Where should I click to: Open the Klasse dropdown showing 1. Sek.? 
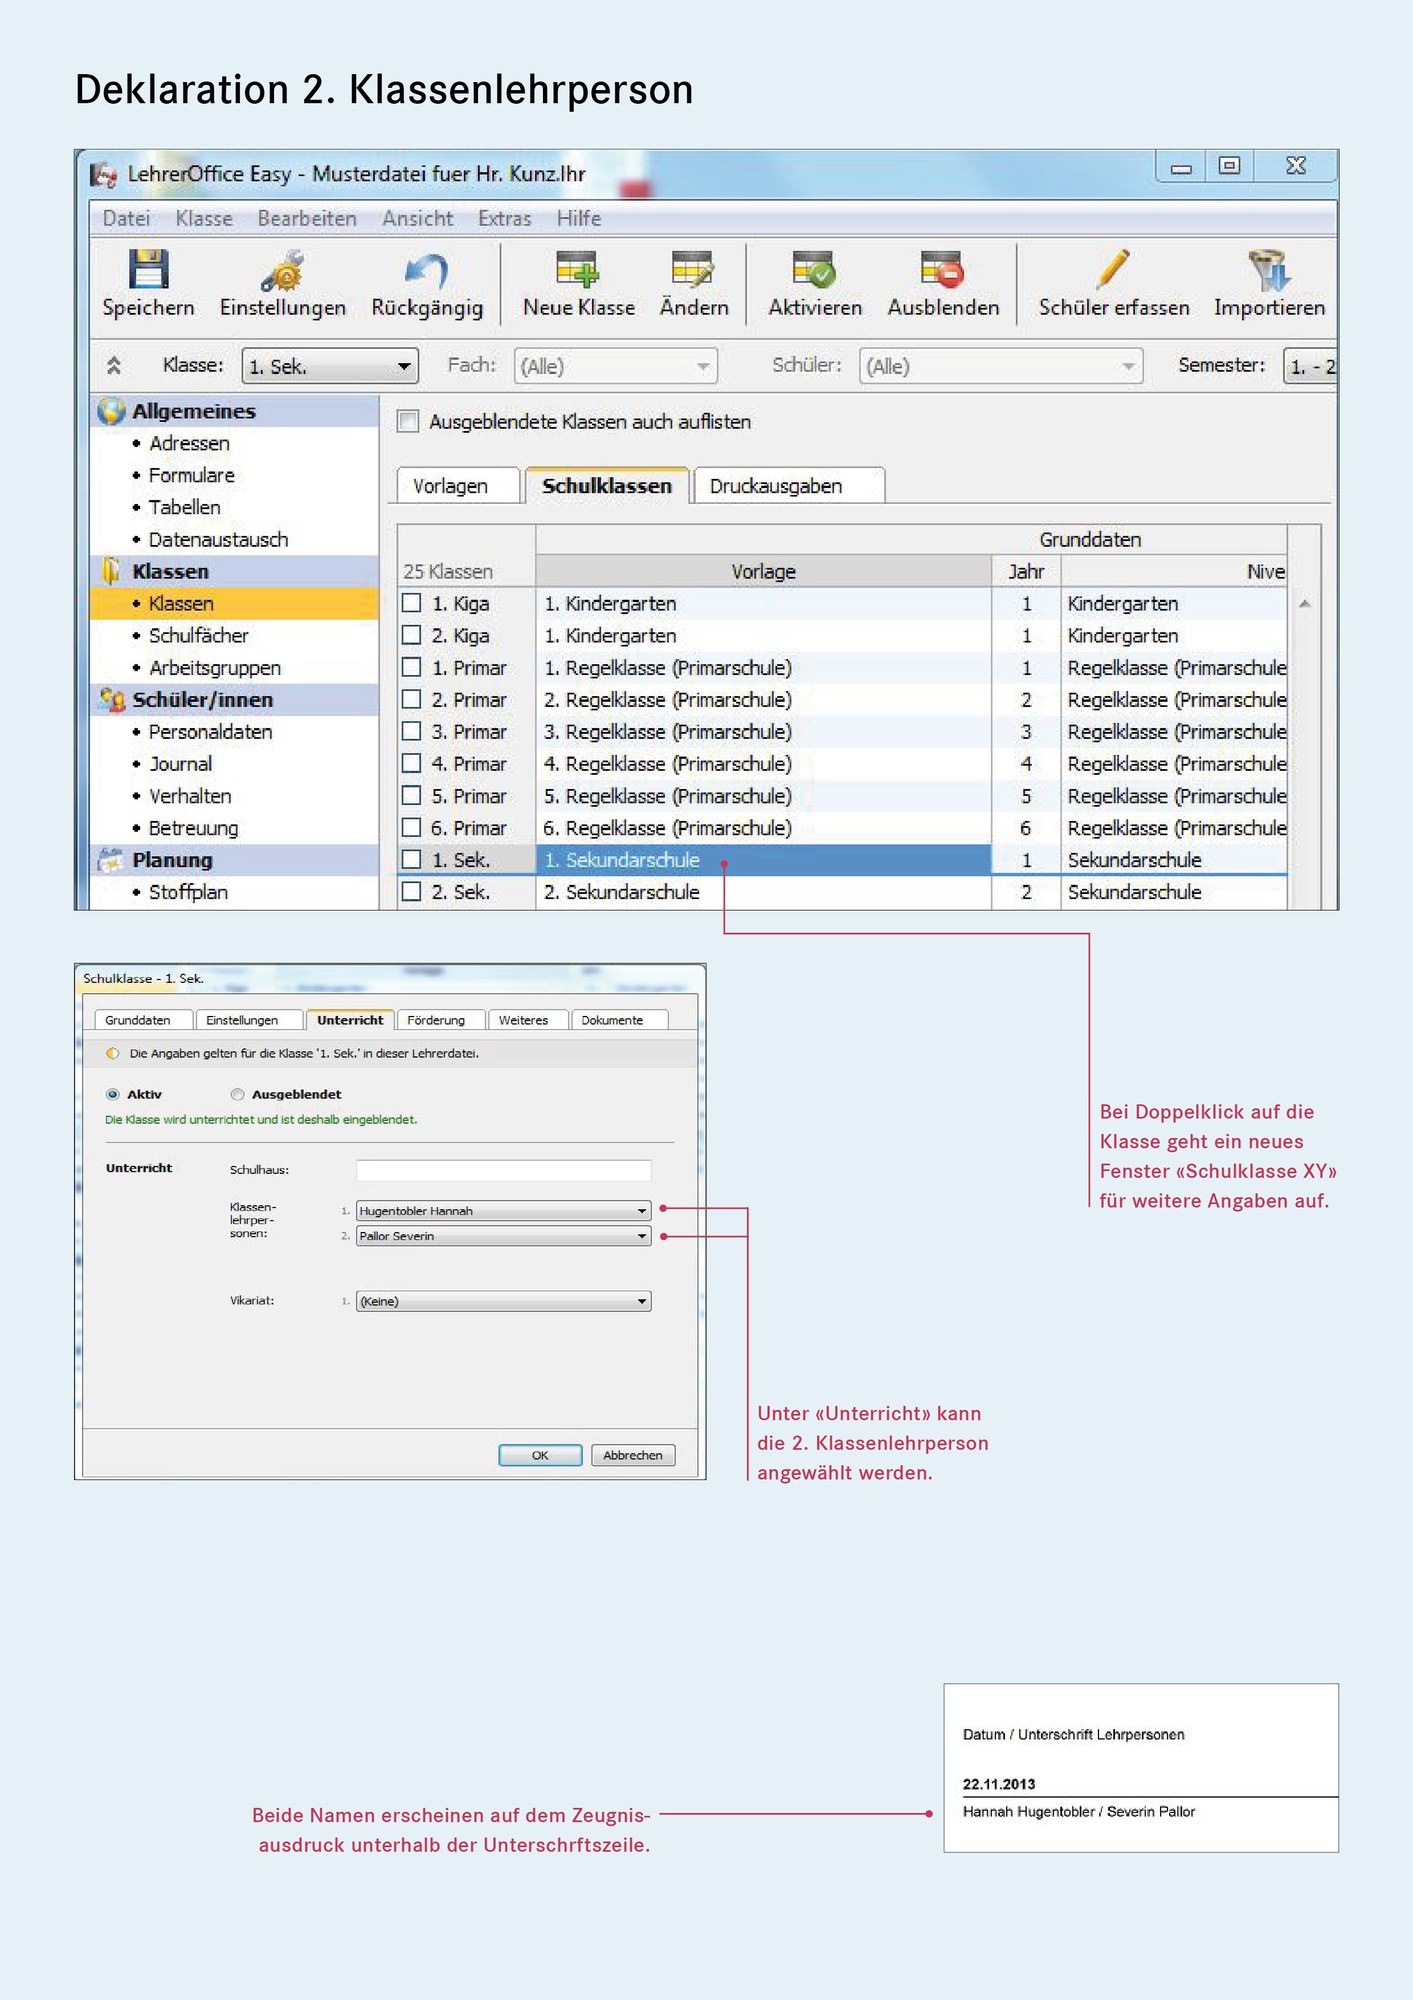pyautogui.click(x=330, y=366)
